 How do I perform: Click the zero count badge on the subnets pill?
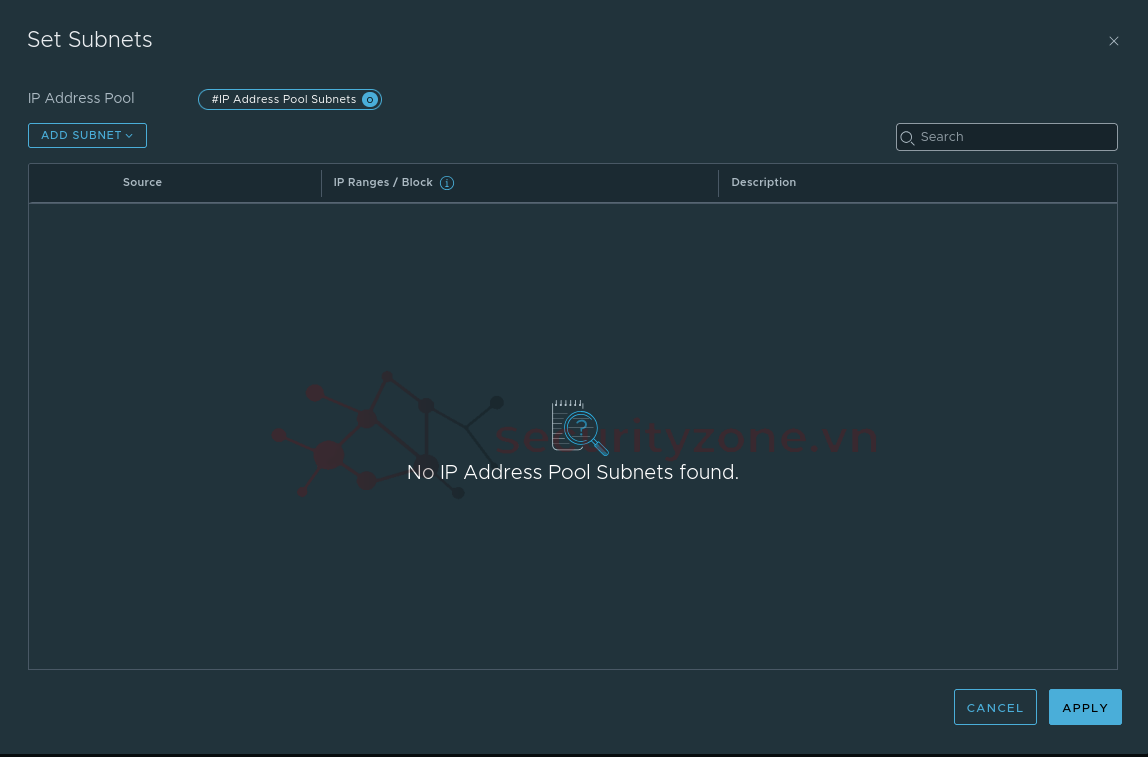tap(370, 100)
